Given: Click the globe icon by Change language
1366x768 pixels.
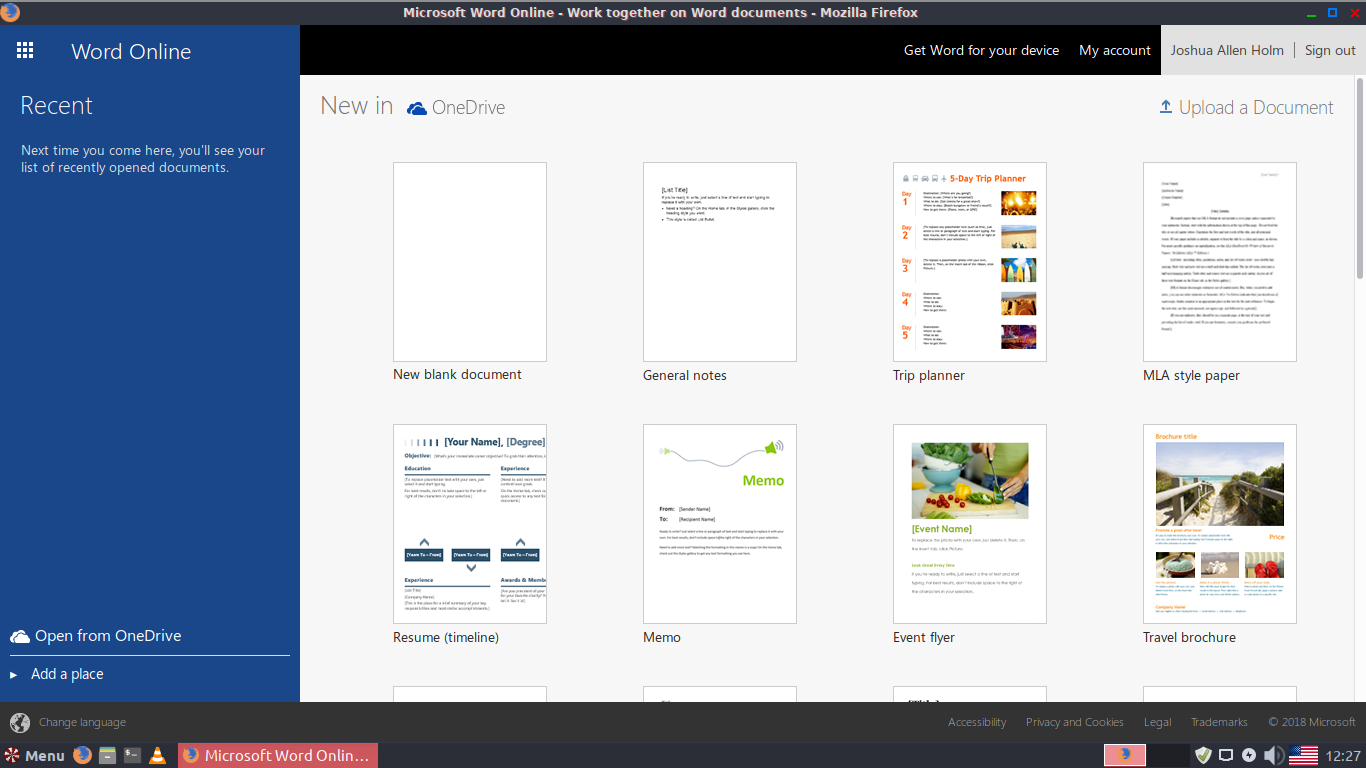Looking at the screenshot, I should tap(20, 722).
